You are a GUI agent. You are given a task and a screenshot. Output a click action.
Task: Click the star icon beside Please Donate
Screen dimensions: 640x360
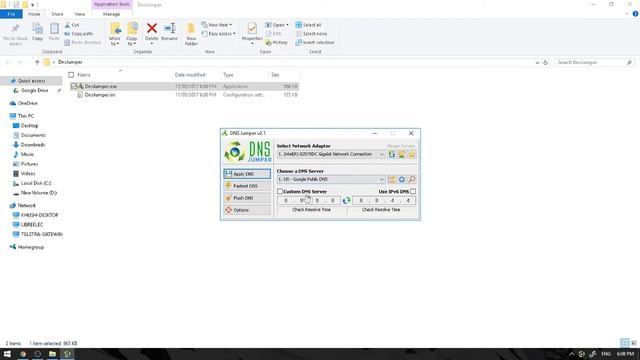point(412,154)
